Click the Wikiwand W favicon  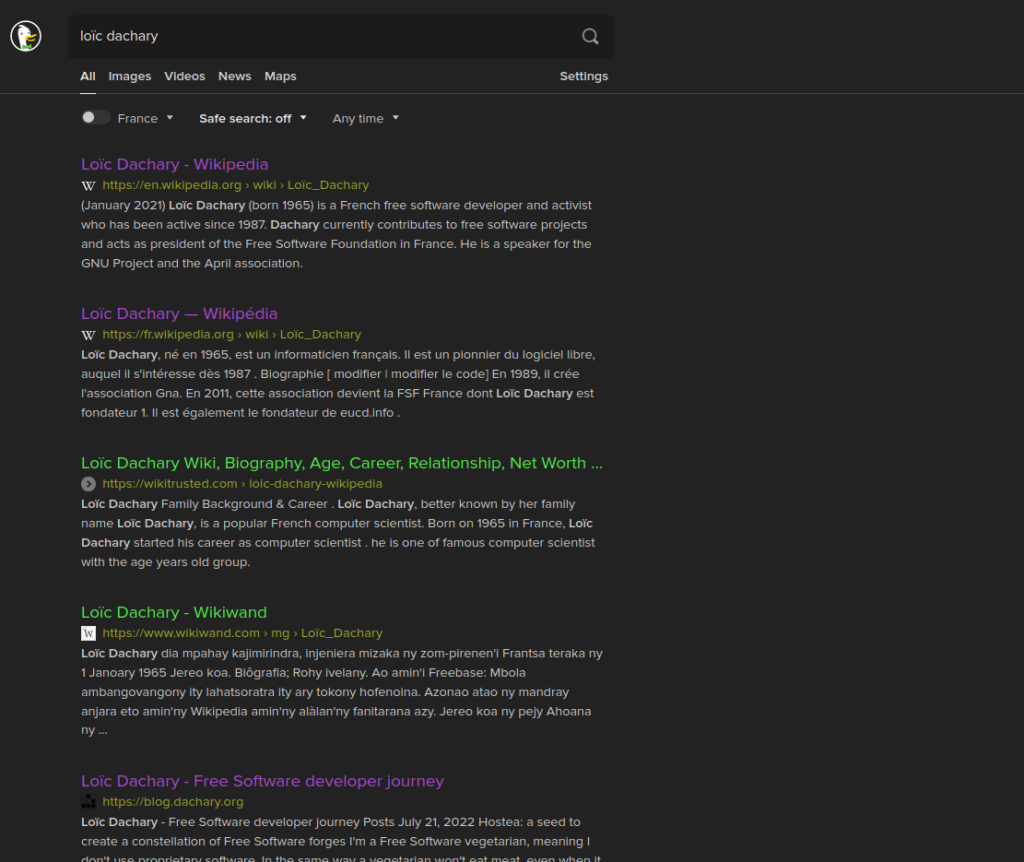coord(88,633)
